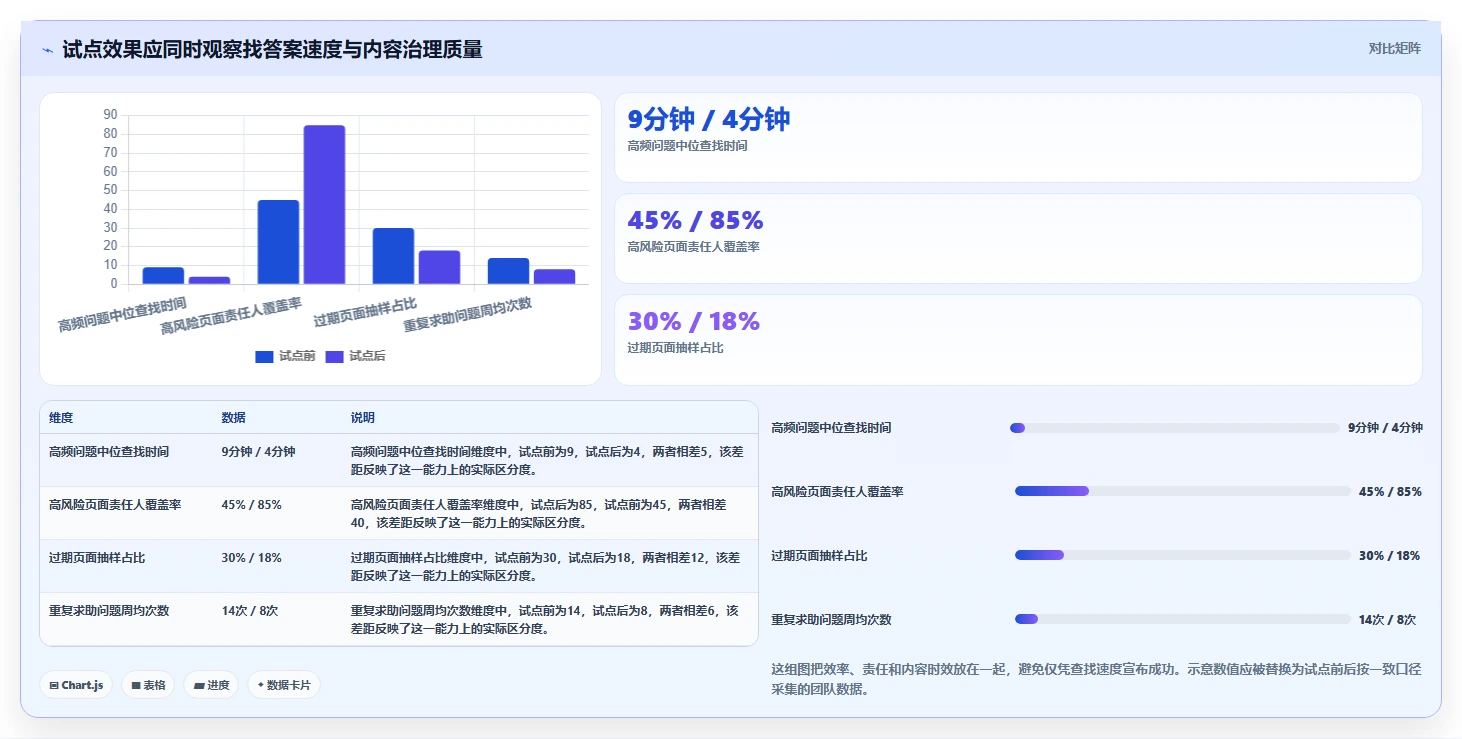The height and width of the screenshot is (739, 1462).
Task: Select the 9分钟 / 4分钟 data card
Action: coord(1018,138)
